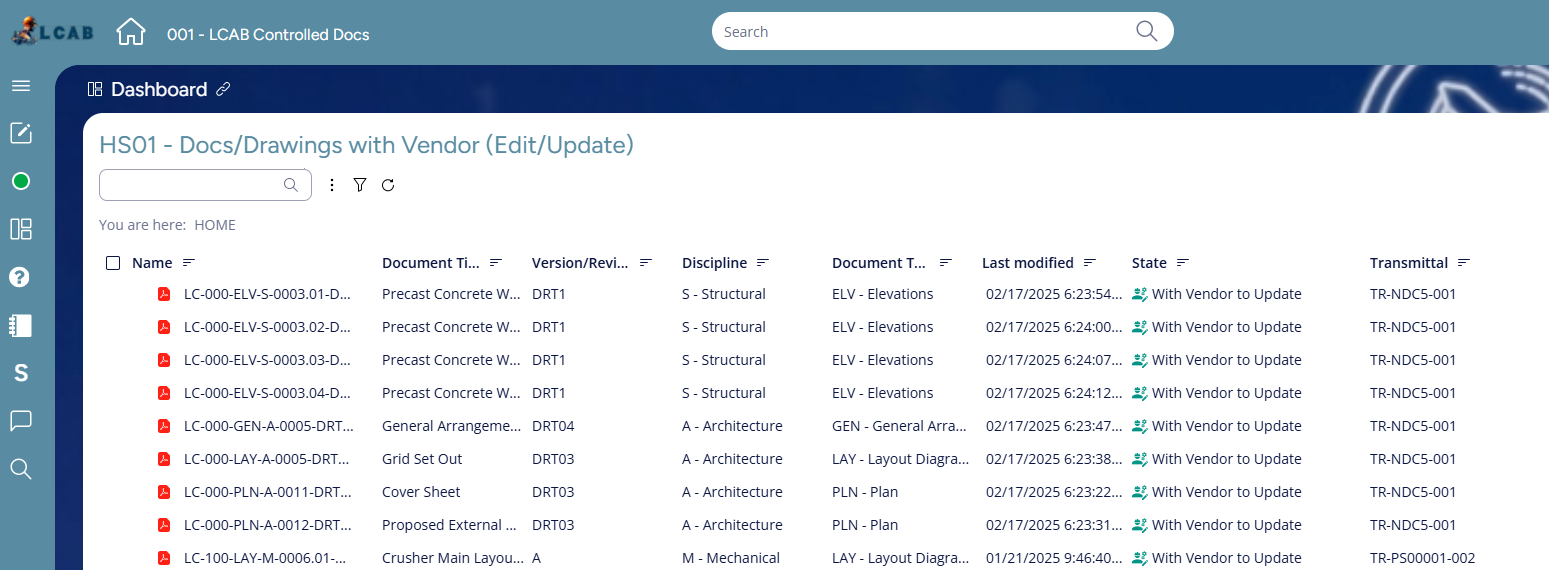The height and width of the screenshot is (570, 1549).
Task: Click the green circle status icon
Action: pos(21,181)
